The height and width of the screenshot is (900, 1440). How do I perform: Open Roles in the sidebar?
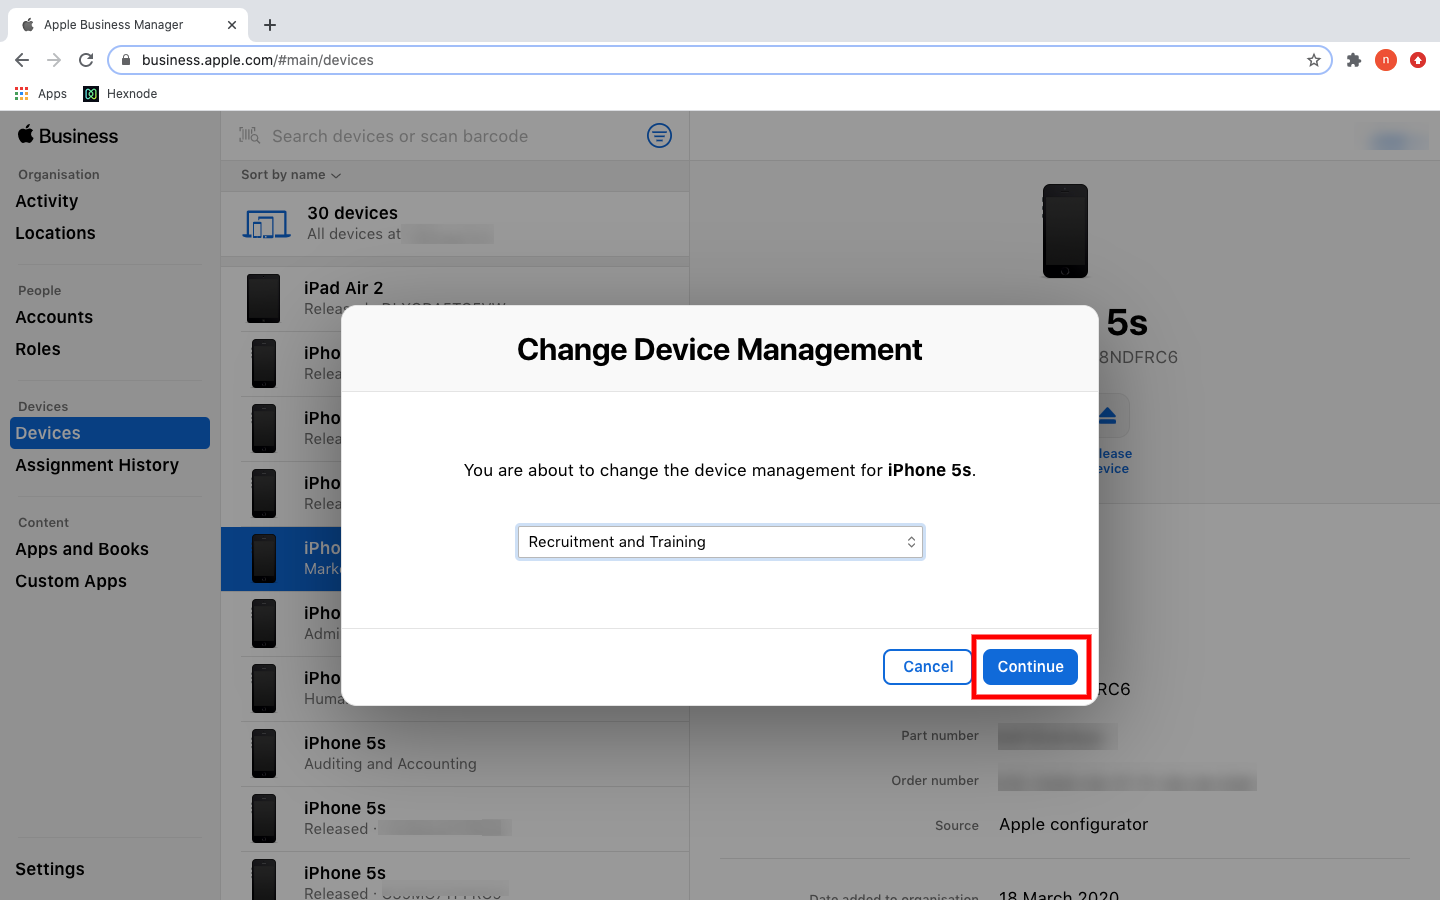pos(38,349)
